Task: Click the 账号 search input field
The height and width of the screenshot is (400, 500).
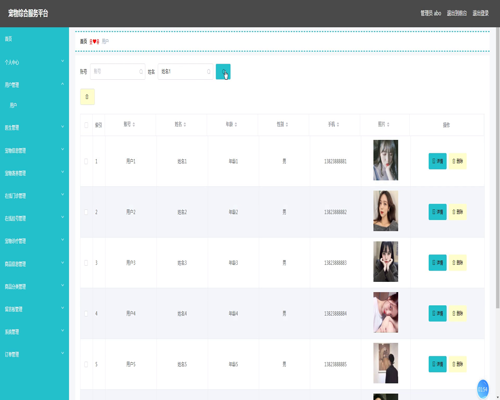Action: coord(118,71)
